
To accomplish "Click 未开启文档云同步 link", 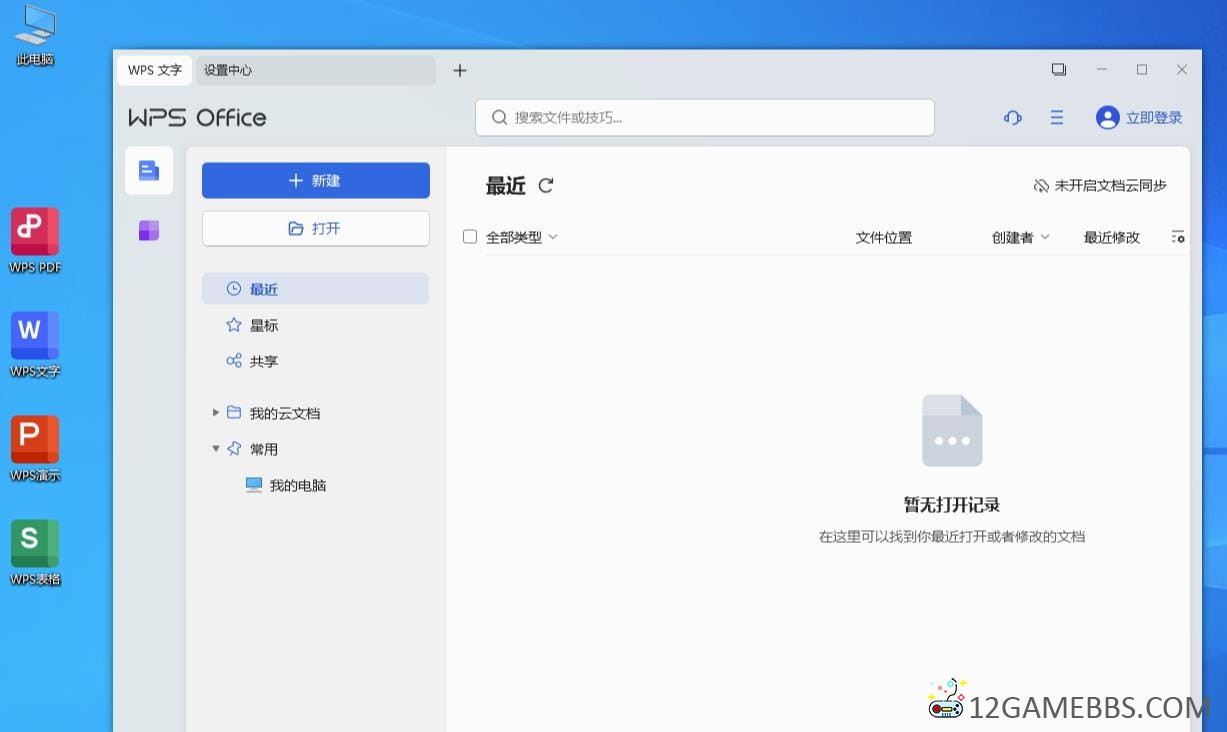I will click(1110, 186).
